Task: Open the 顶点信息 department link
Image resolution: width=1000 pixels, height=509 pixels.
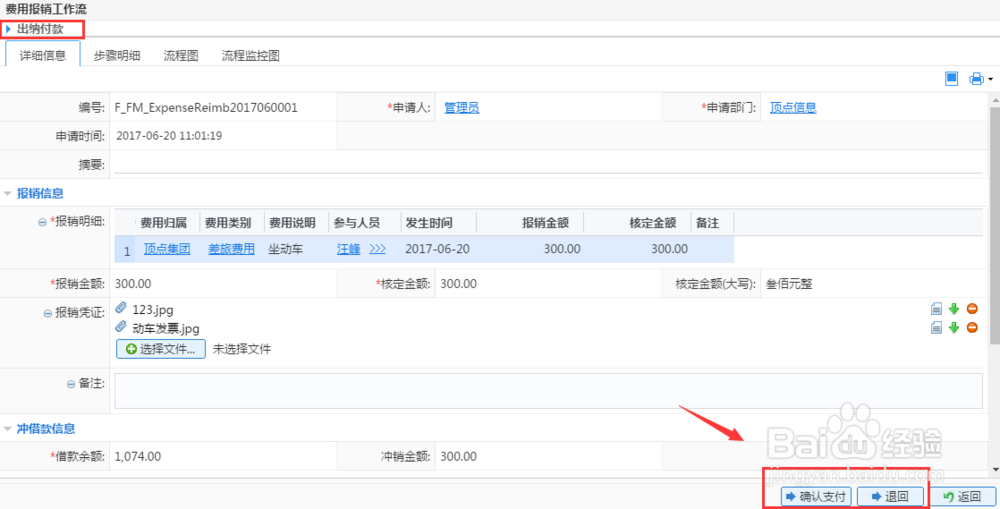Action: [x=793, y=108]
